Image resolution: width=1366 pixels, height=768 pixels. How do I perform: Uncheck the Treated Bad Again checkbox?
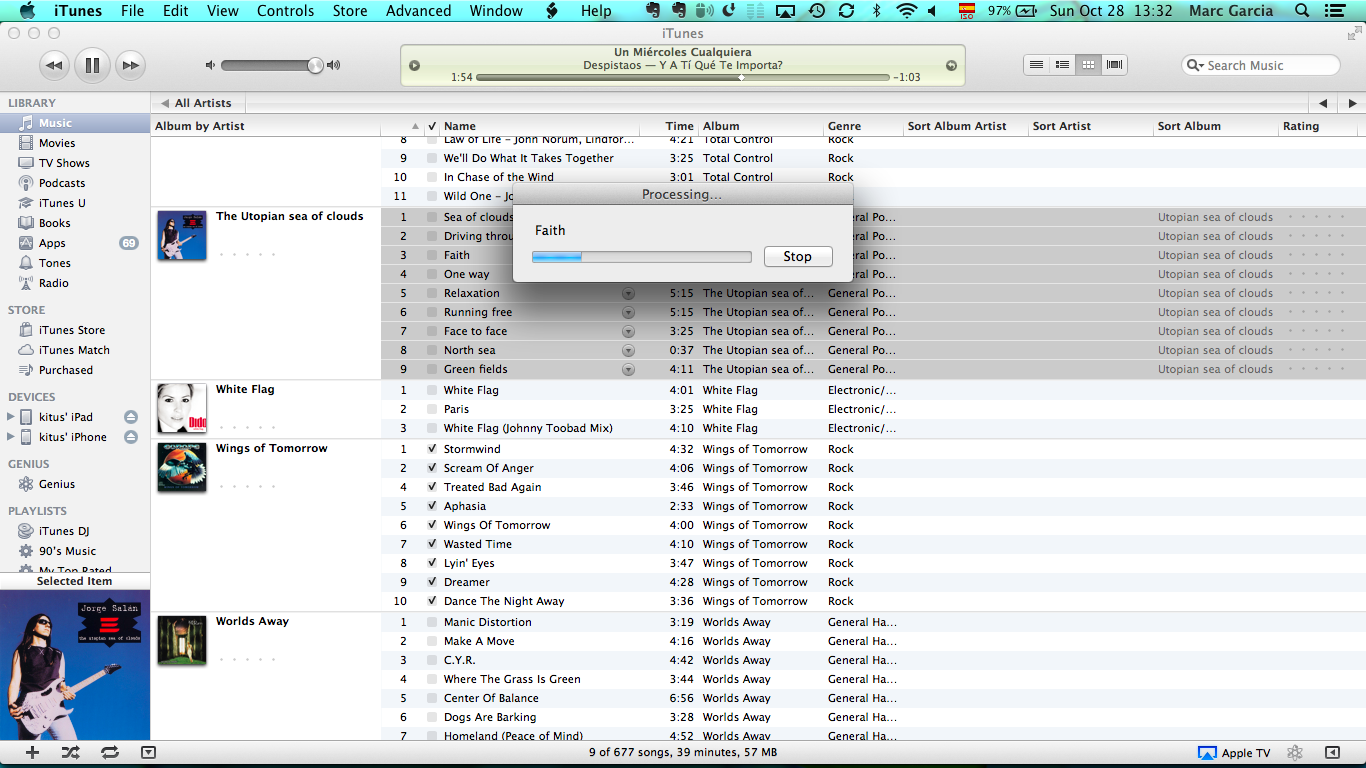coord(432,487)
